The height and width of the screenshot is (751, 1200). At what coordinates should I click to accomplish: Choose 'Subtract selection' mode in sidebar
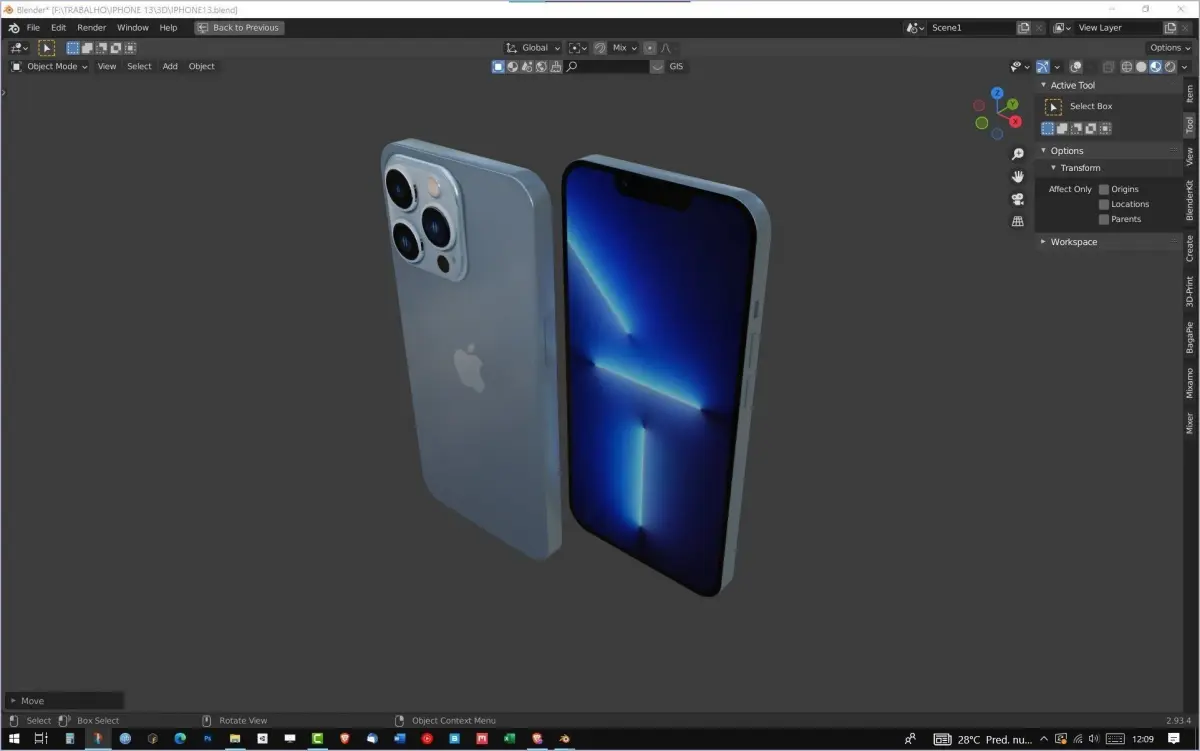(x=1076, y=128)
